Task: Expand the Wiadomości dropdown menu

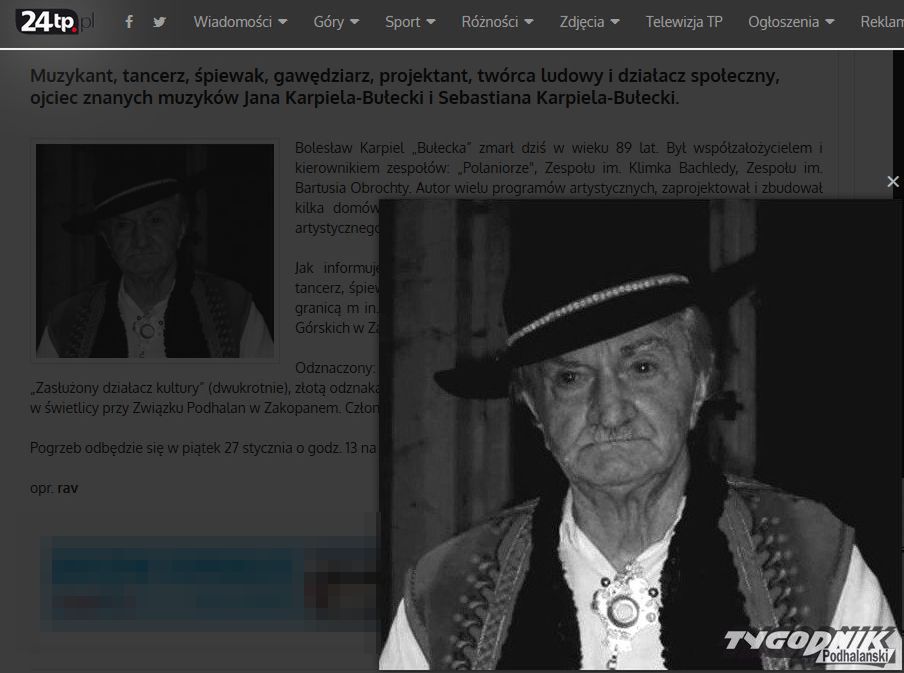Action: [240, 22]
